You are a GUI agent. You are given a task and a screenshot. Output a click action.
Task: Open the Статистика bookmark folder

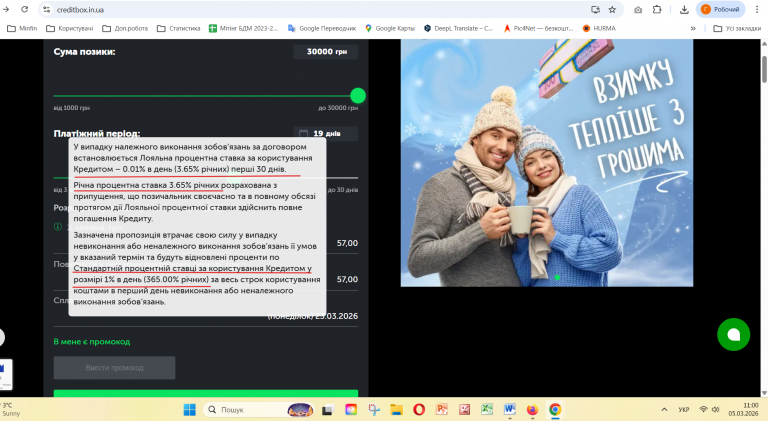(x=179, y=28)
